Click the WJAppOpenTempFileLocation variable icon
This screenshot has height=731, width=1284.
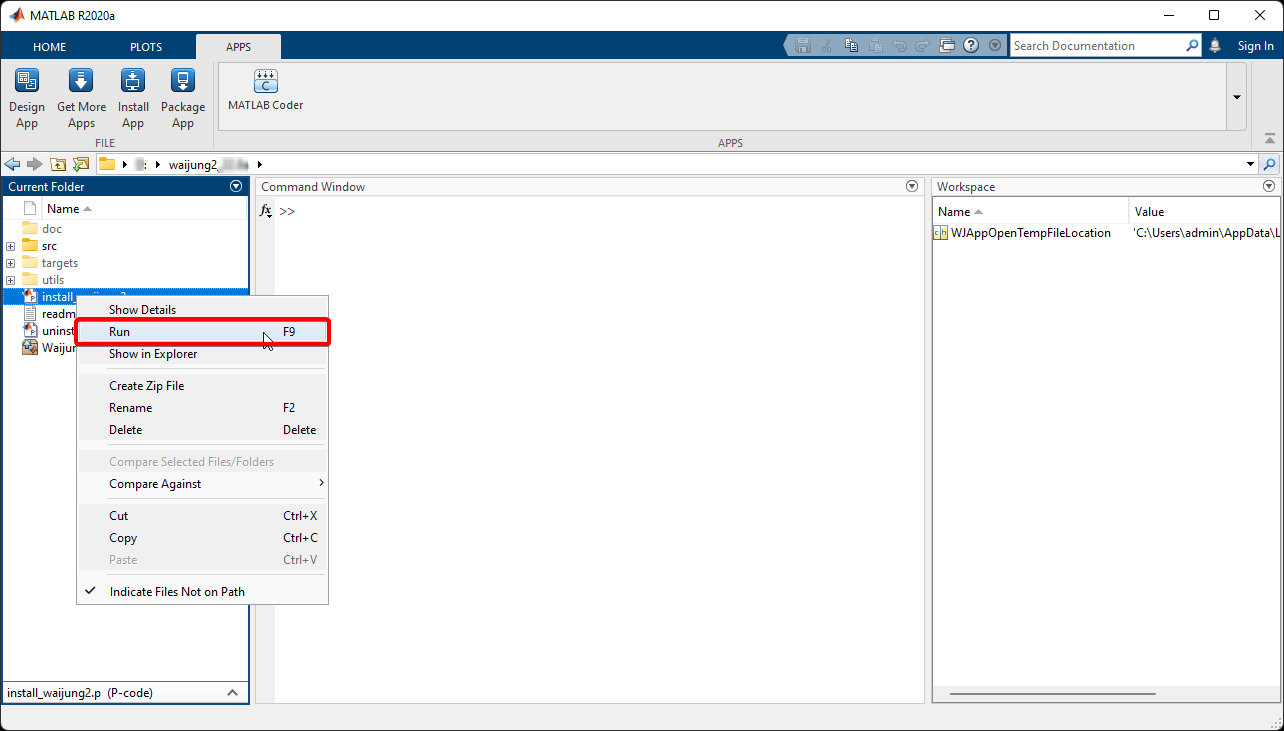pos(940,233)
